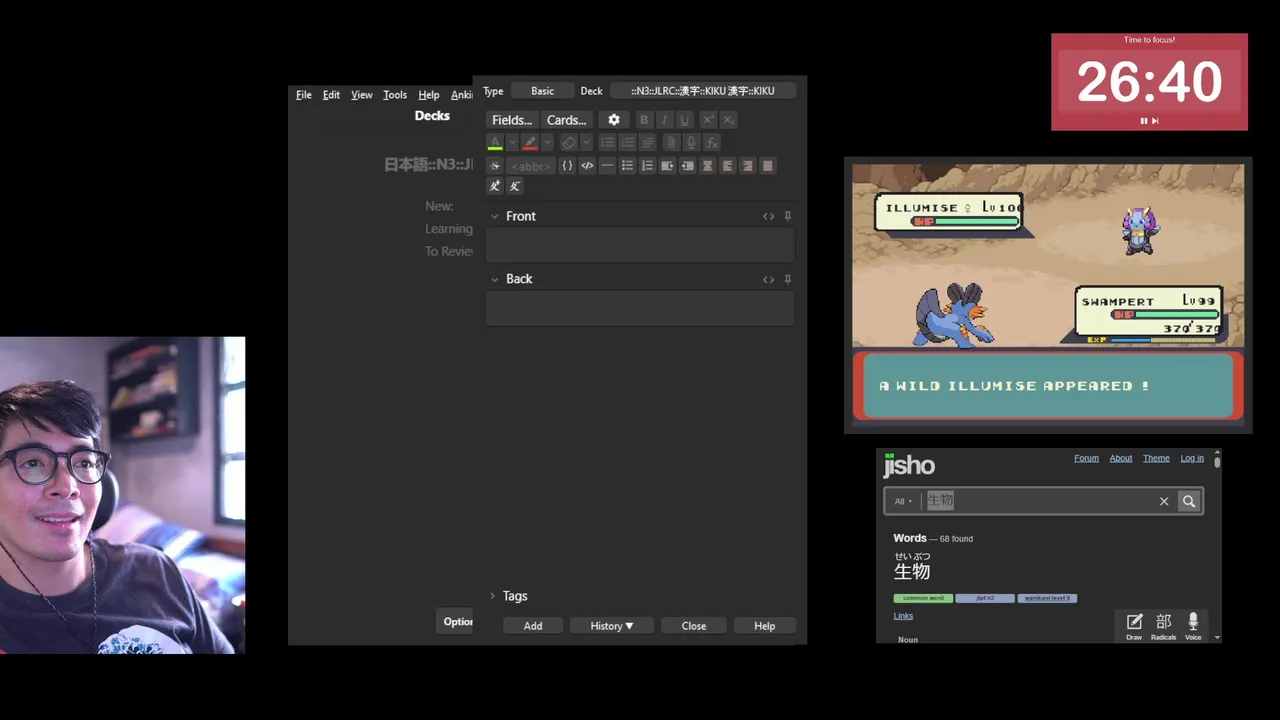Click the outdent icon in third toolbar row
This screenshot has height=720, width=1280.
click(x=687, y=166)
